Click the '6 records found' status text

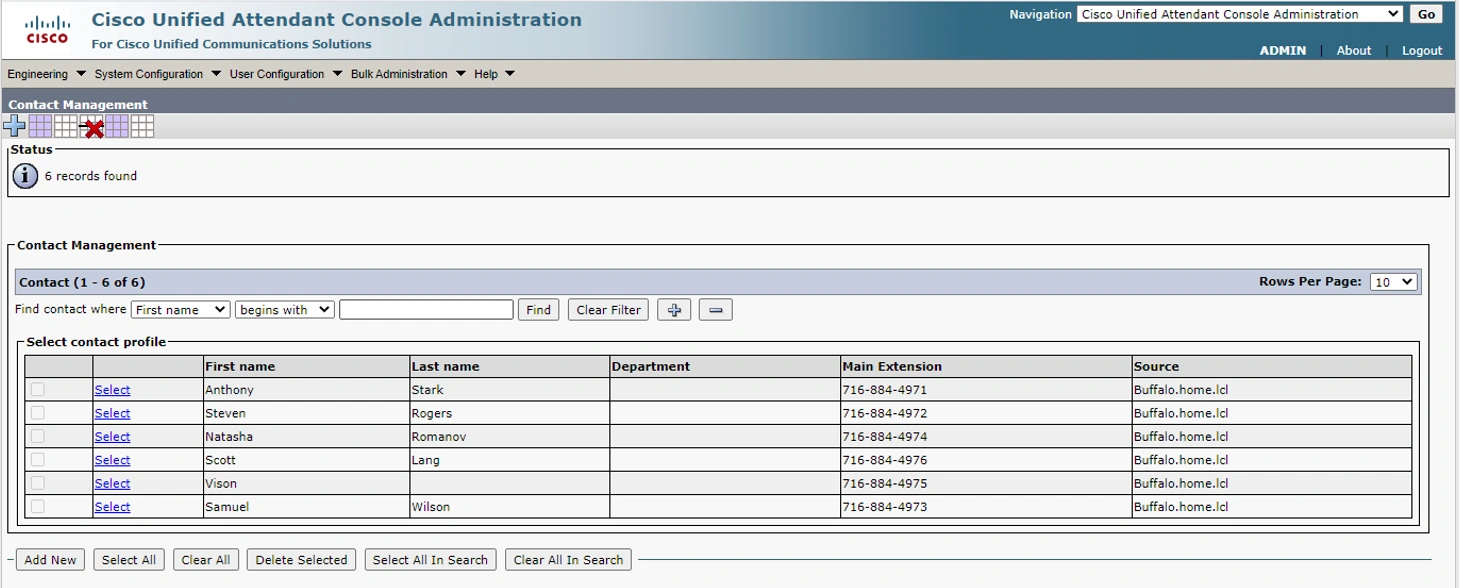pos(91,176)
